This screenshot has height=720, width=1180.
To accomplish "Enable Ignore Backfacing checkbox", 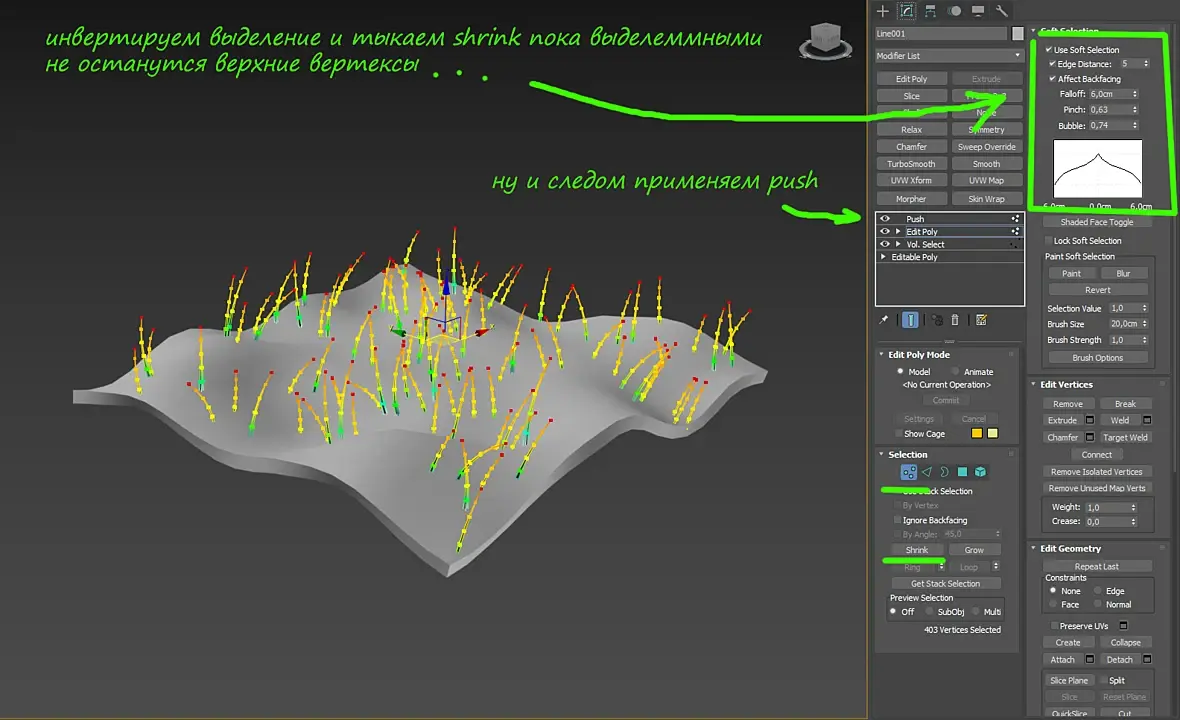I will click(897, 520).
